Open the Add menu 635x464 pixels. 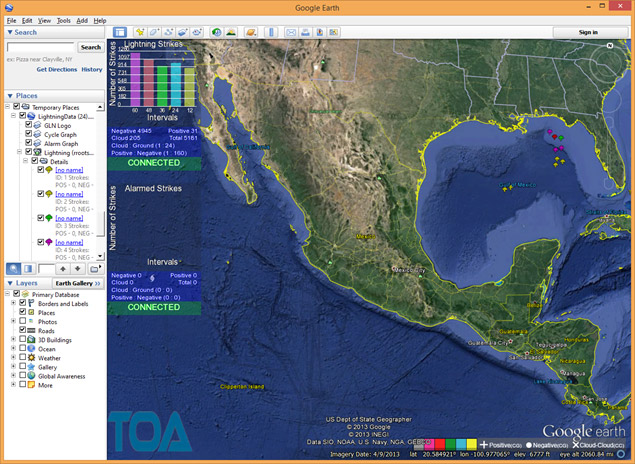pos(82,21)
